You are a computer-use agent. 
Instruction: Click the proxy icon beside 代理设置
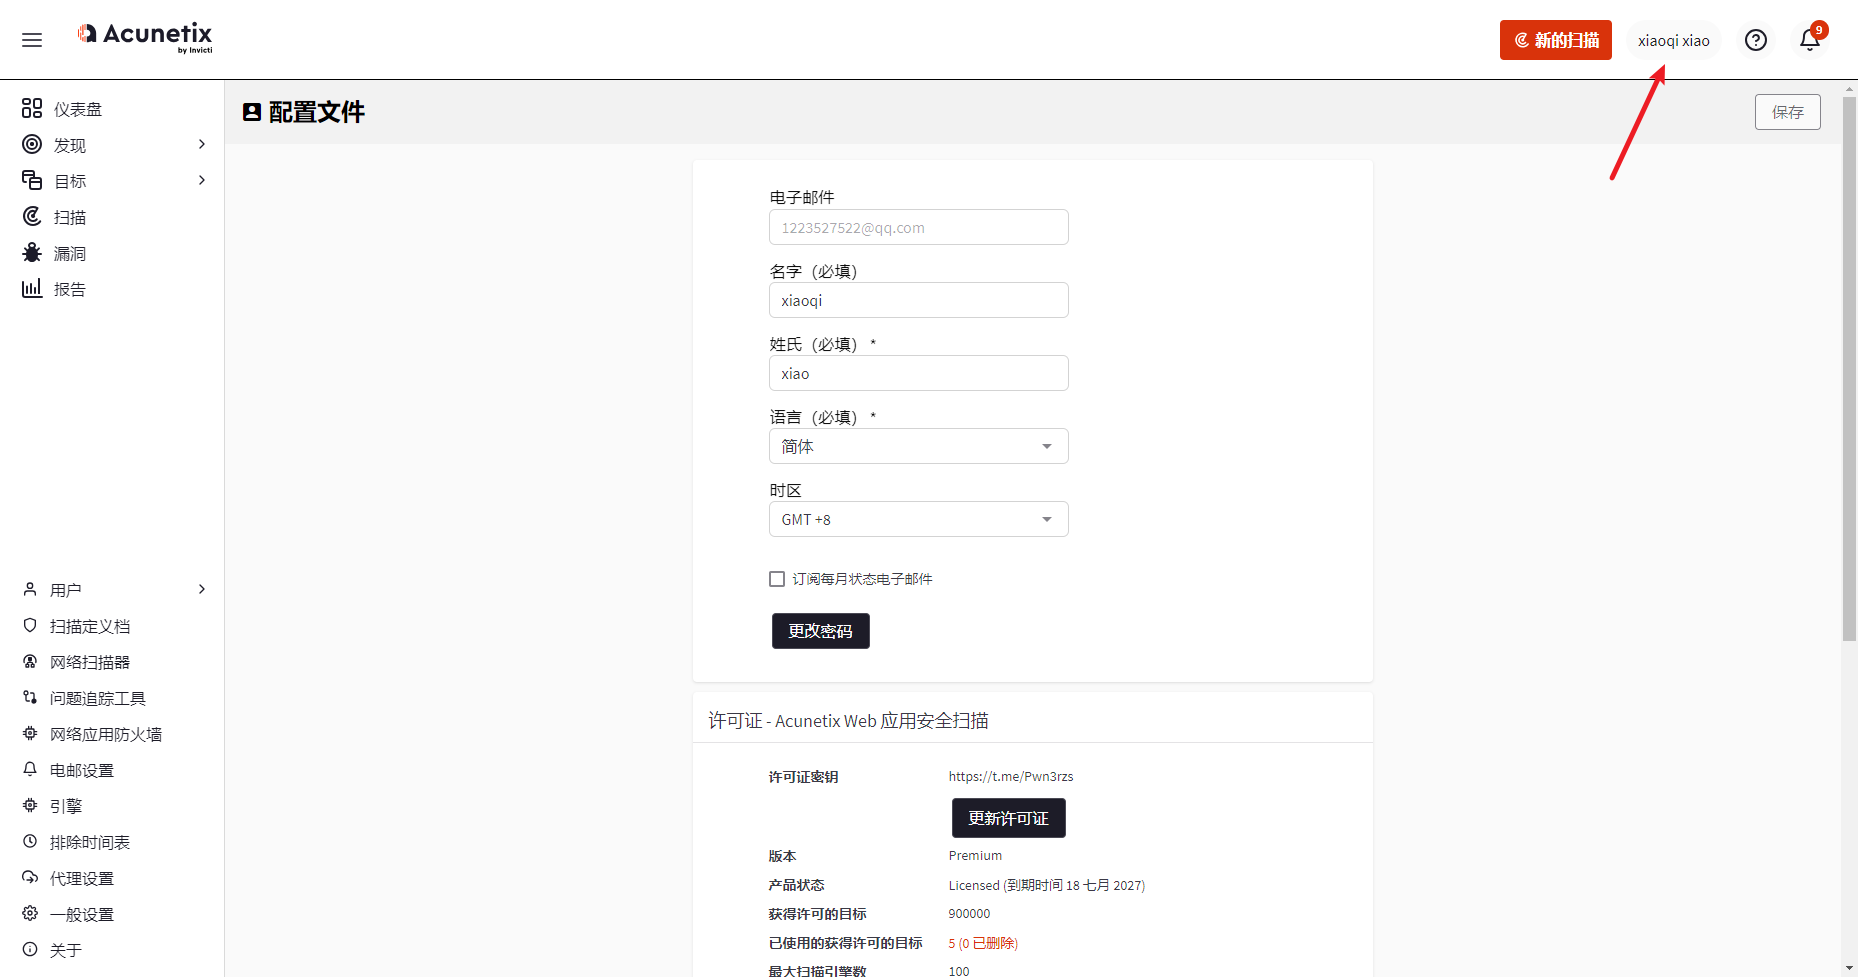click(30, 877)
